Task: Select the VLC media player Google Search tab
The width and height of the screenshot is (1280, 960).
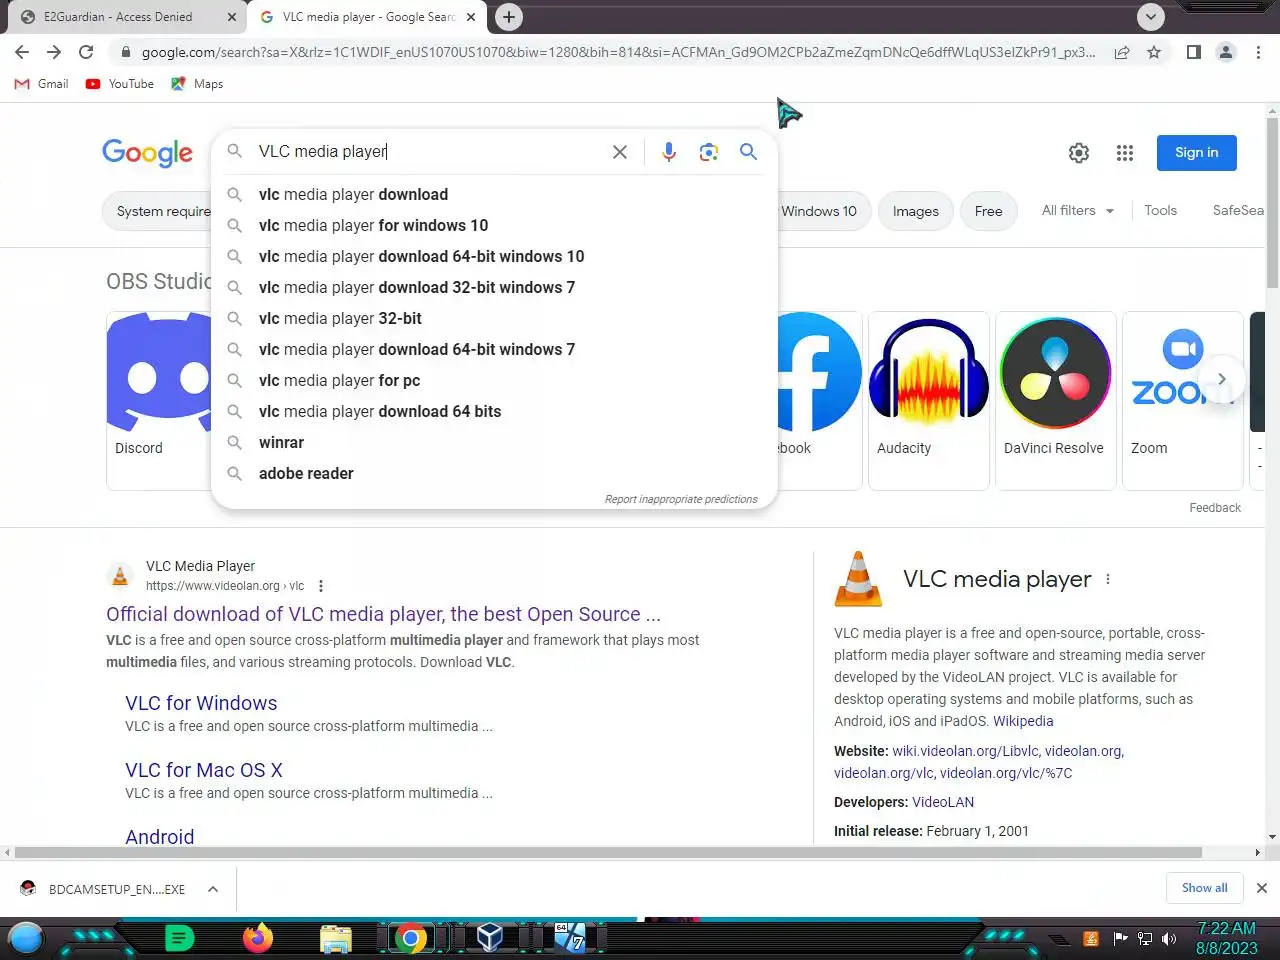Action: 366,17
